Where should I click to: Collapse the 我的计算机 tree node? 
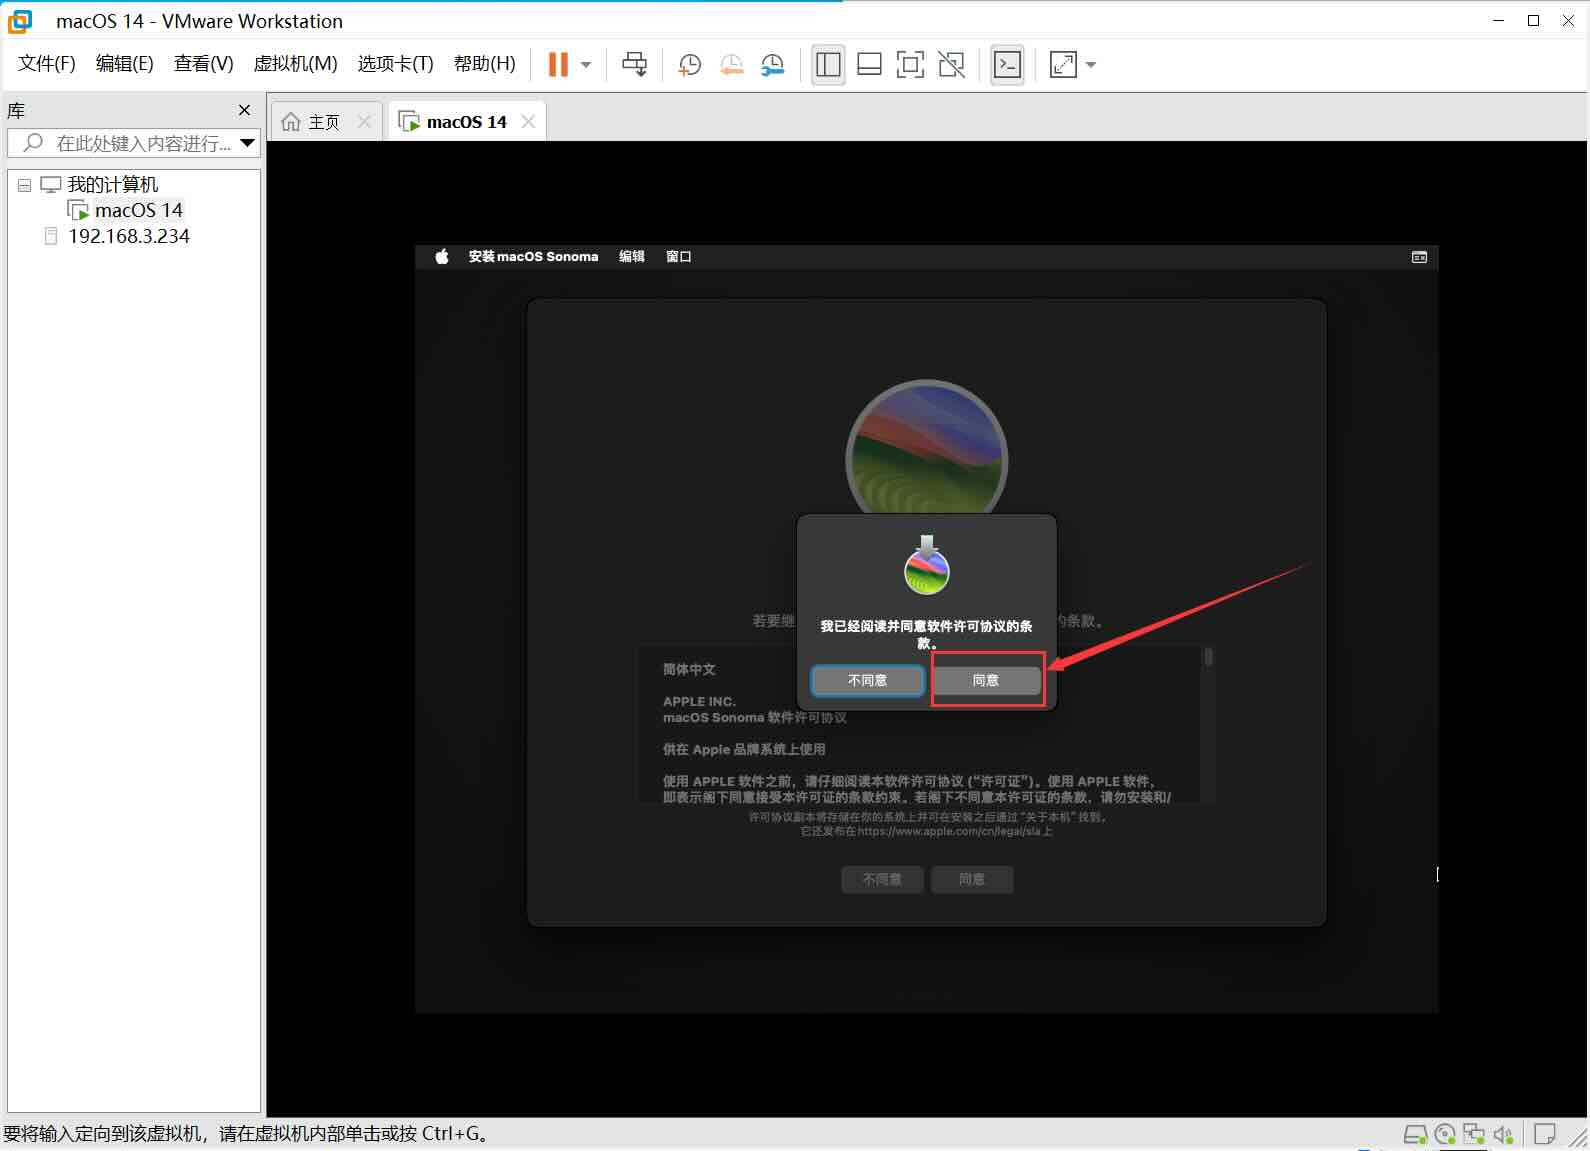tap(24, 185)
